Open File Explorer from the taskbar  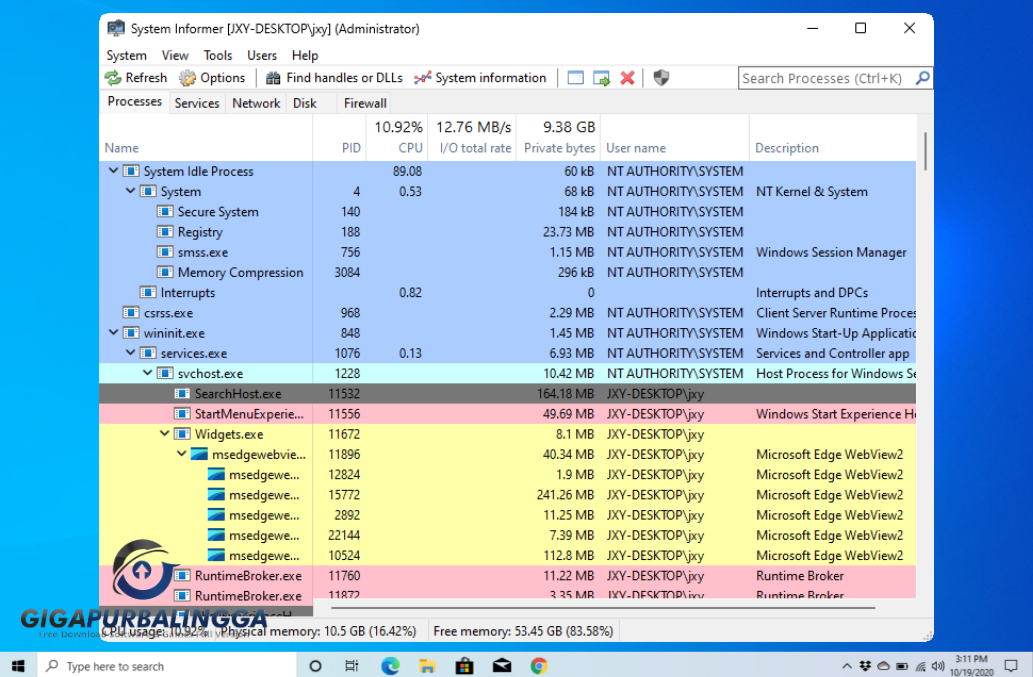[427, 666]
